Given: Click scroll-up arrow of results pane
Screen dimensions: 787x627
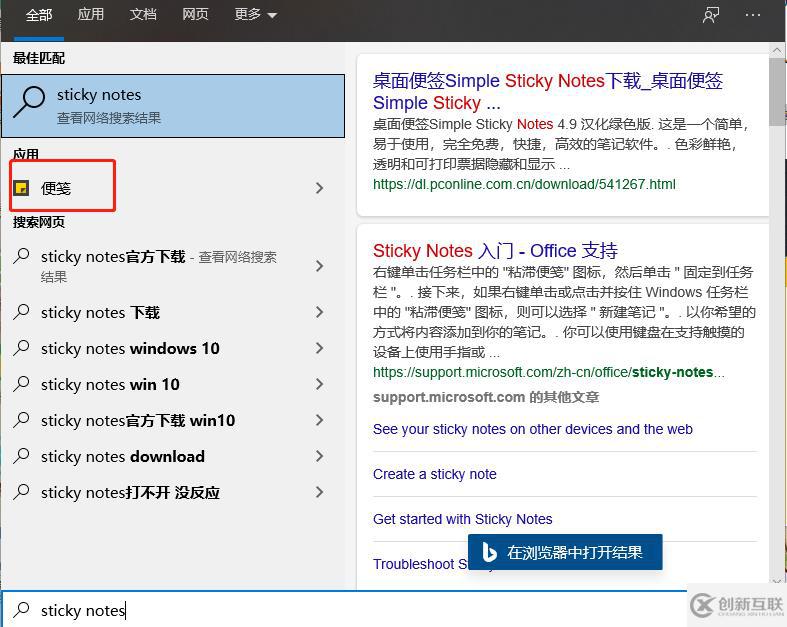Looking at the screenshot, I should pos(777,50).
